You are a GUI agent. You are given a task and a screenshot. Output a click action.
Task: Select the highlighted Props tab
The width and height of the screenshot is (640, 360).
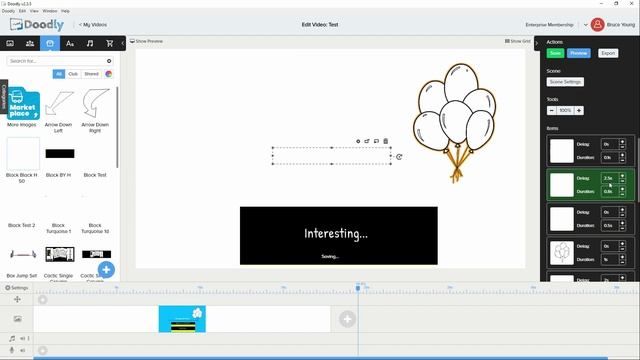point(50,43)
